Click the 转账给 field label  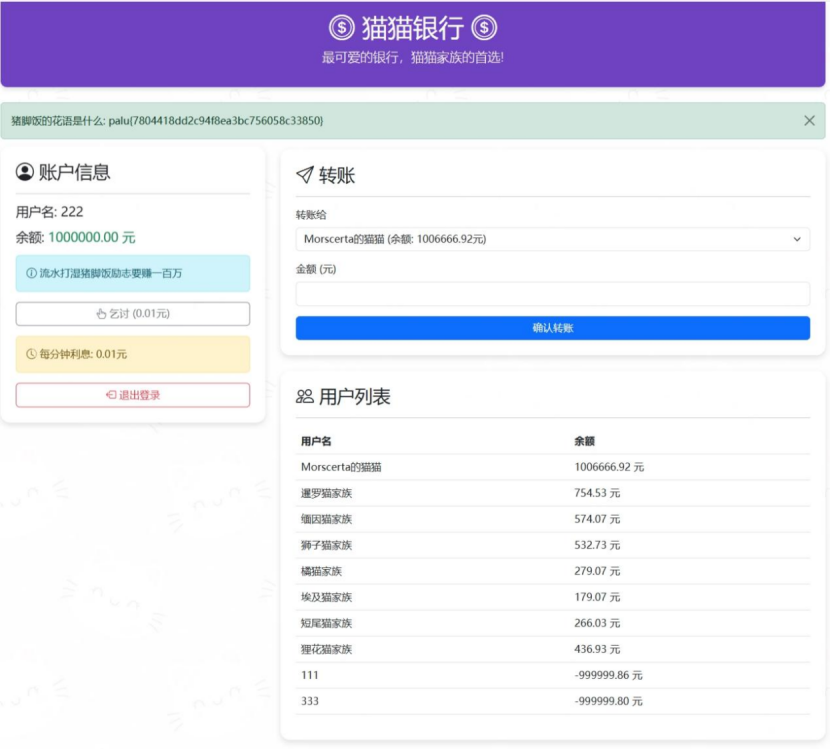pos(311,215)
